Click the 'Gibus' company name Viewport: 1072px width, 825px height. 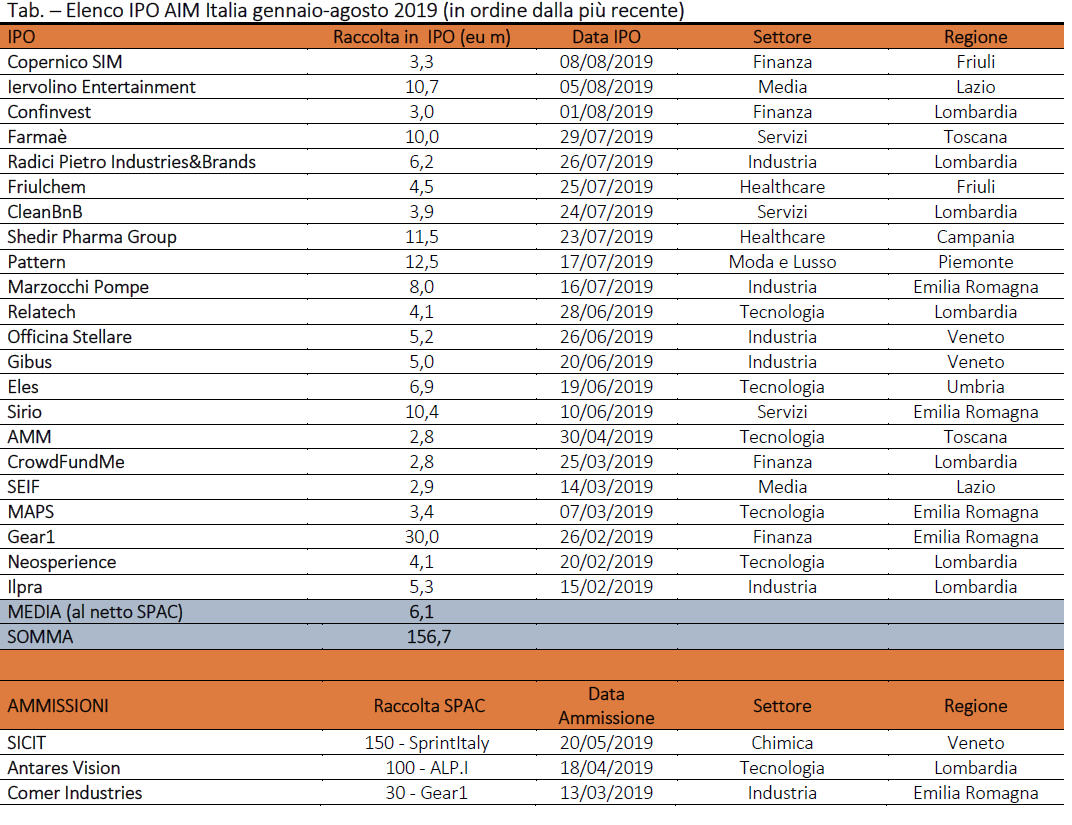(x=29, y=362)
